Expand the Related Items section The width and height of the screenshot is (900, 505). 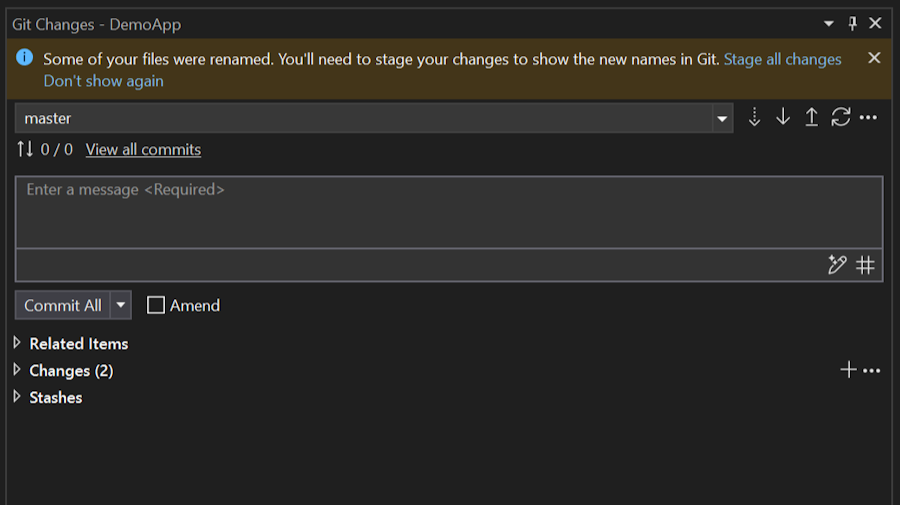17,343
